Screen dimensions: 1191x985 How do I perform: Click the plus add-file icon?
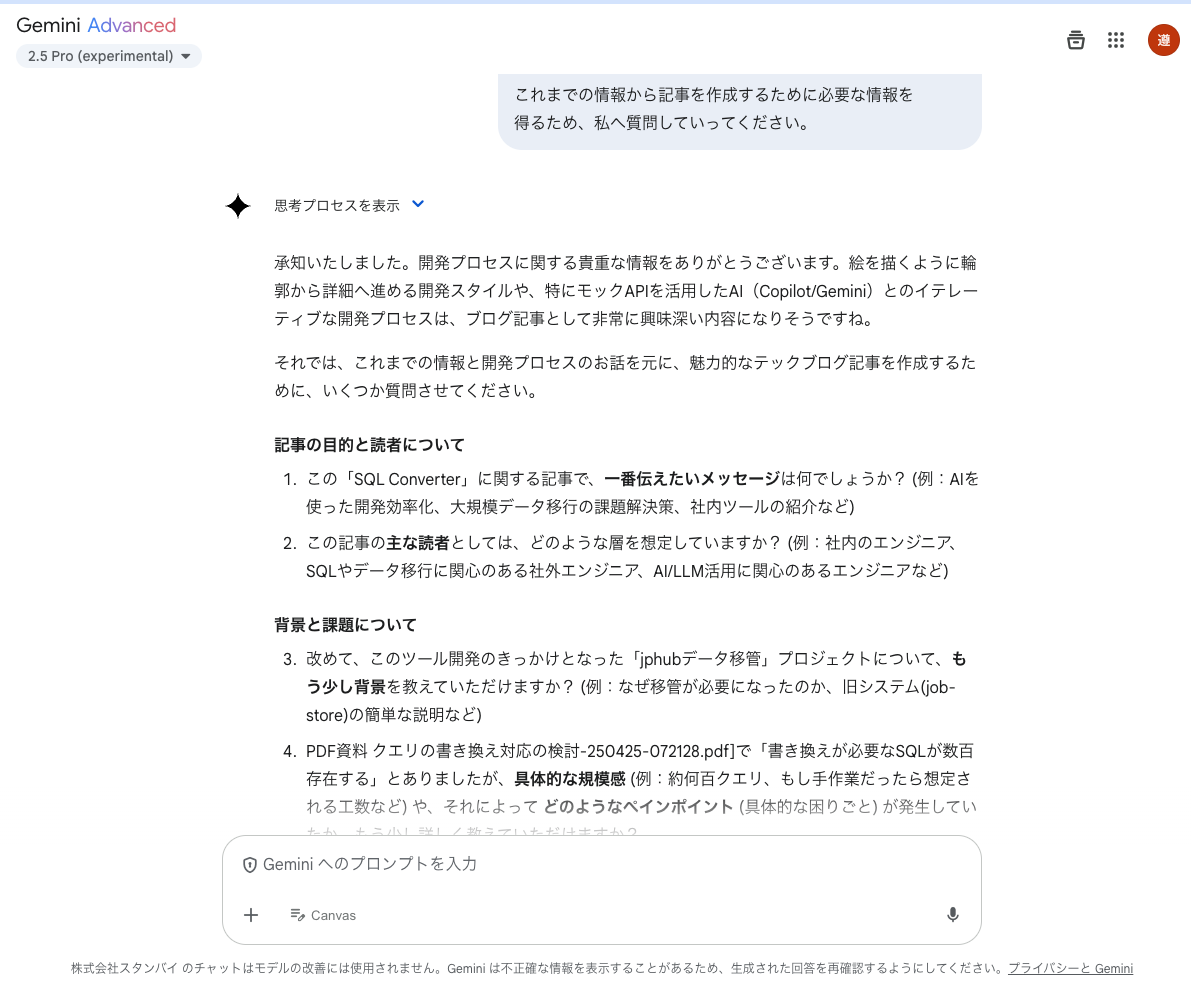point(251,915)
